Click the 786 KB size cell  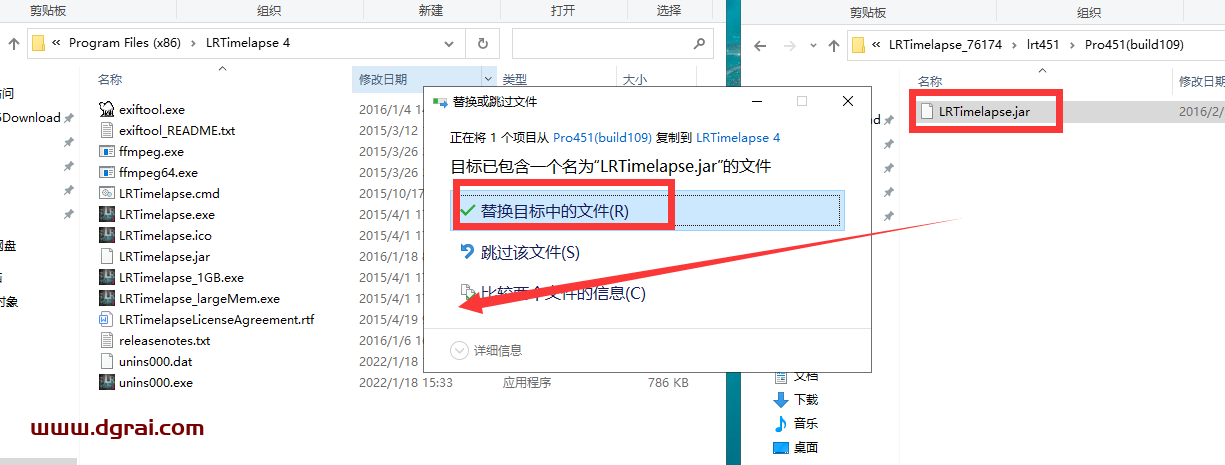tap(668, 382)
